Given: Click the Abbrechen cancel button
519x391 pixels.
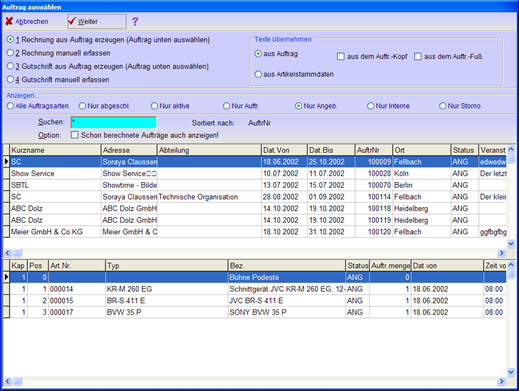Looking at the screenshot, I should point(27,22).
